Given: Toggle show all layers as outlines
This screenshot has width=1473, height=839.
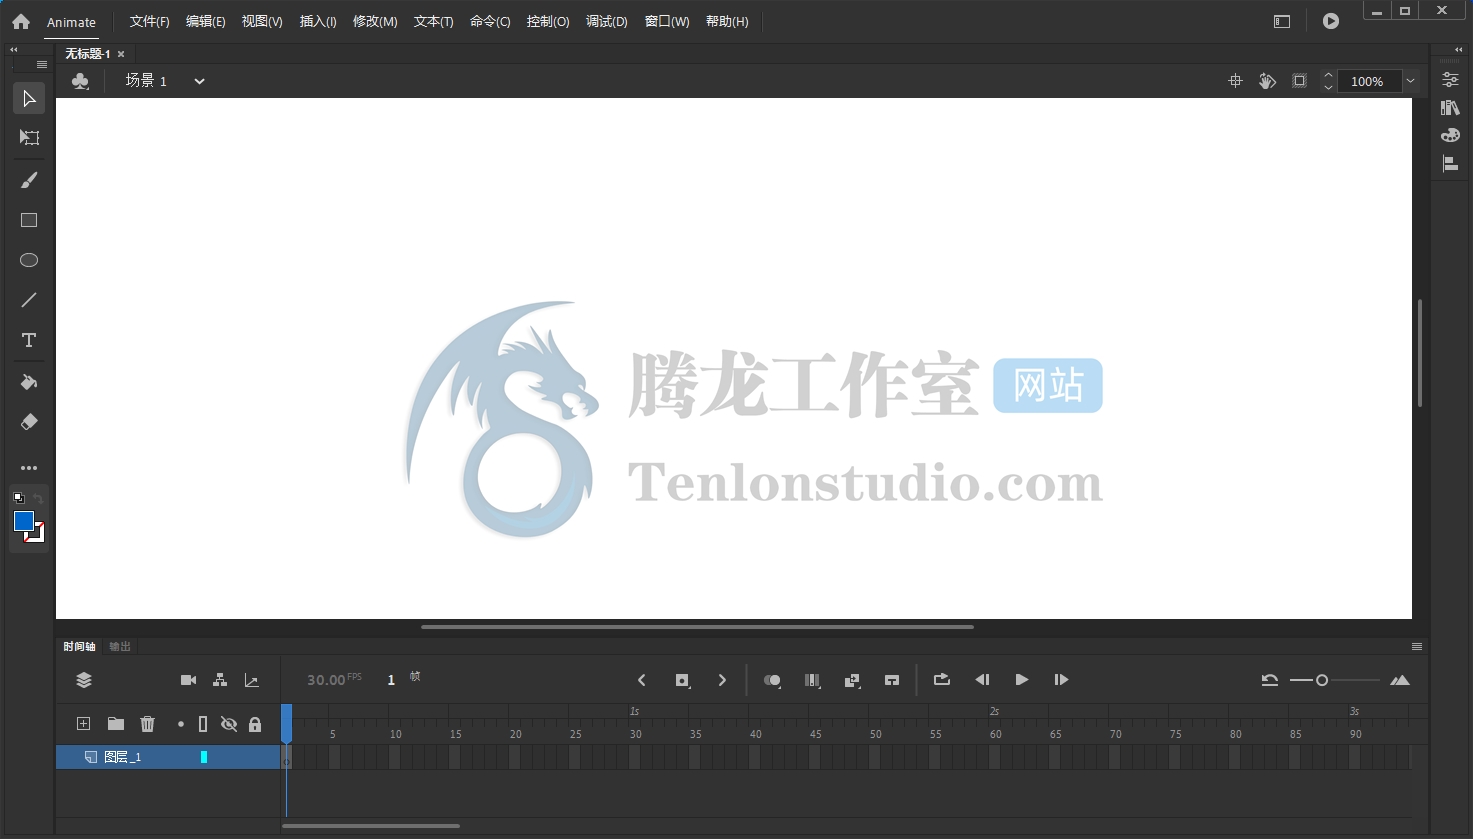Looking at the screenshot, I should 203,724.
